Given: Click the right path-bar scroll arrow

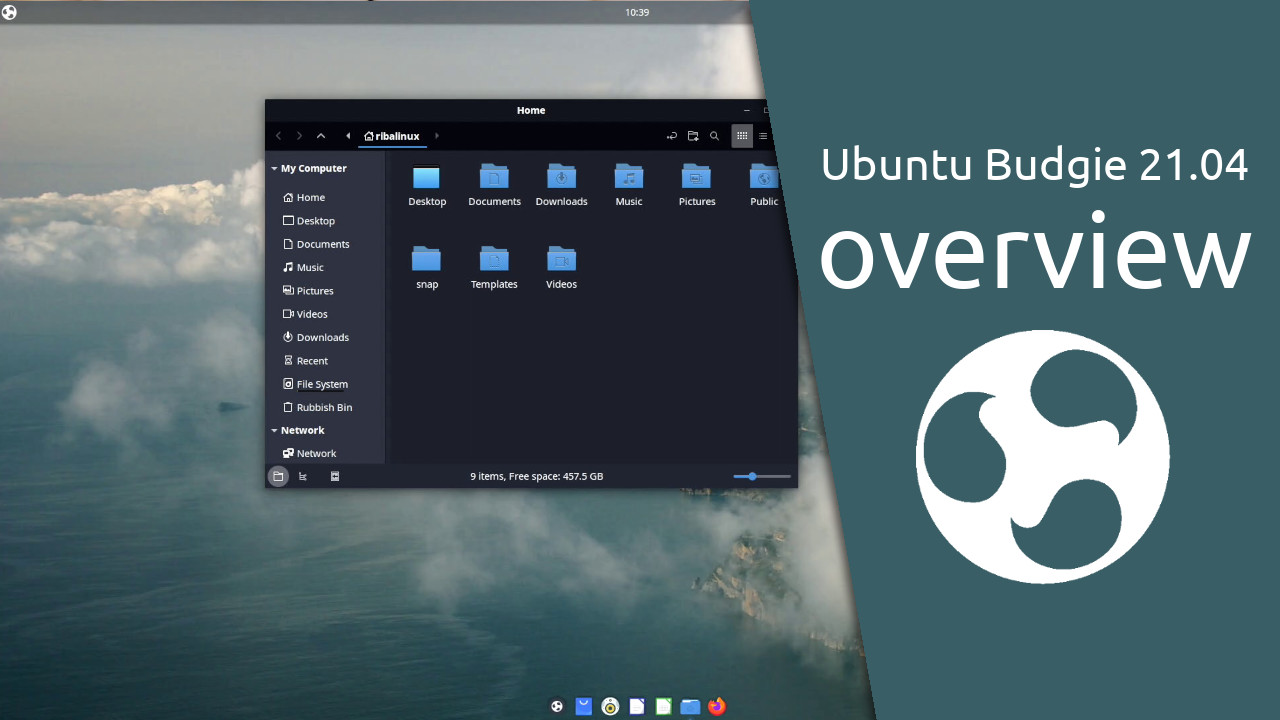Looking at the screenshot, I should tap(436, 136).
